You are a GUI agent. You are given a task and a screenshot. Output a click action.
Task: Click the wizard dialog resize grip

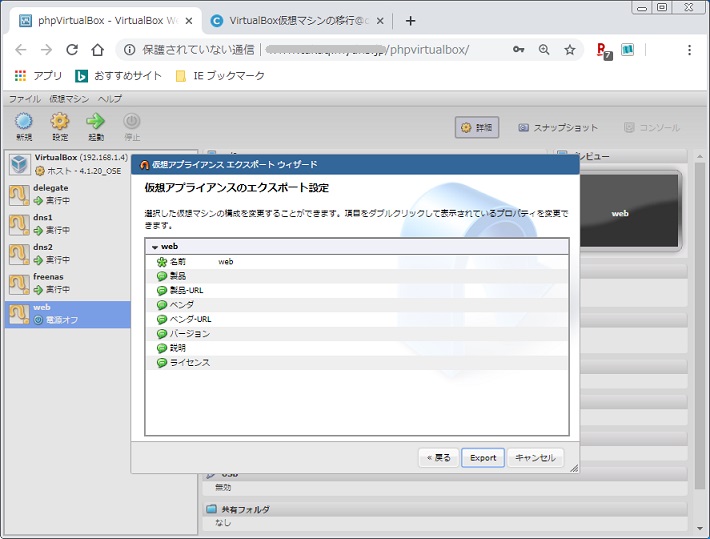(574, 468)
